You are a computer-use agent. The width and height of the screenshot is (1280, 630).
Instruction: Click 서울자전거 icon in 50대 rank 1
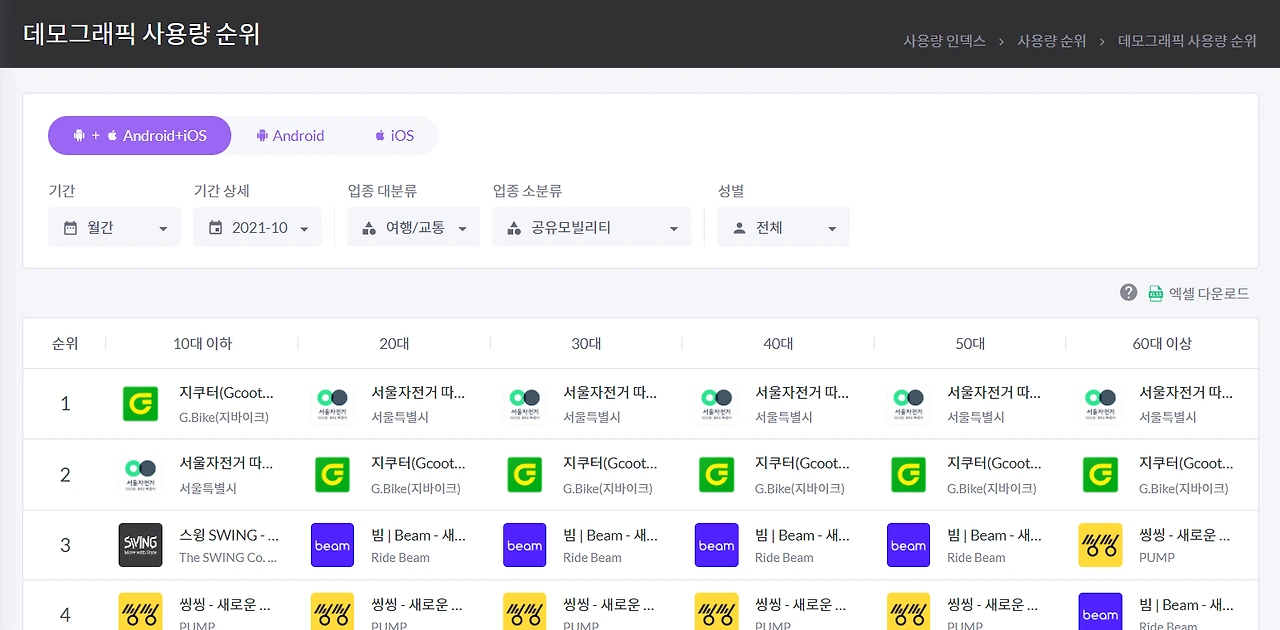pyautogui.click(x=908, y=404)
